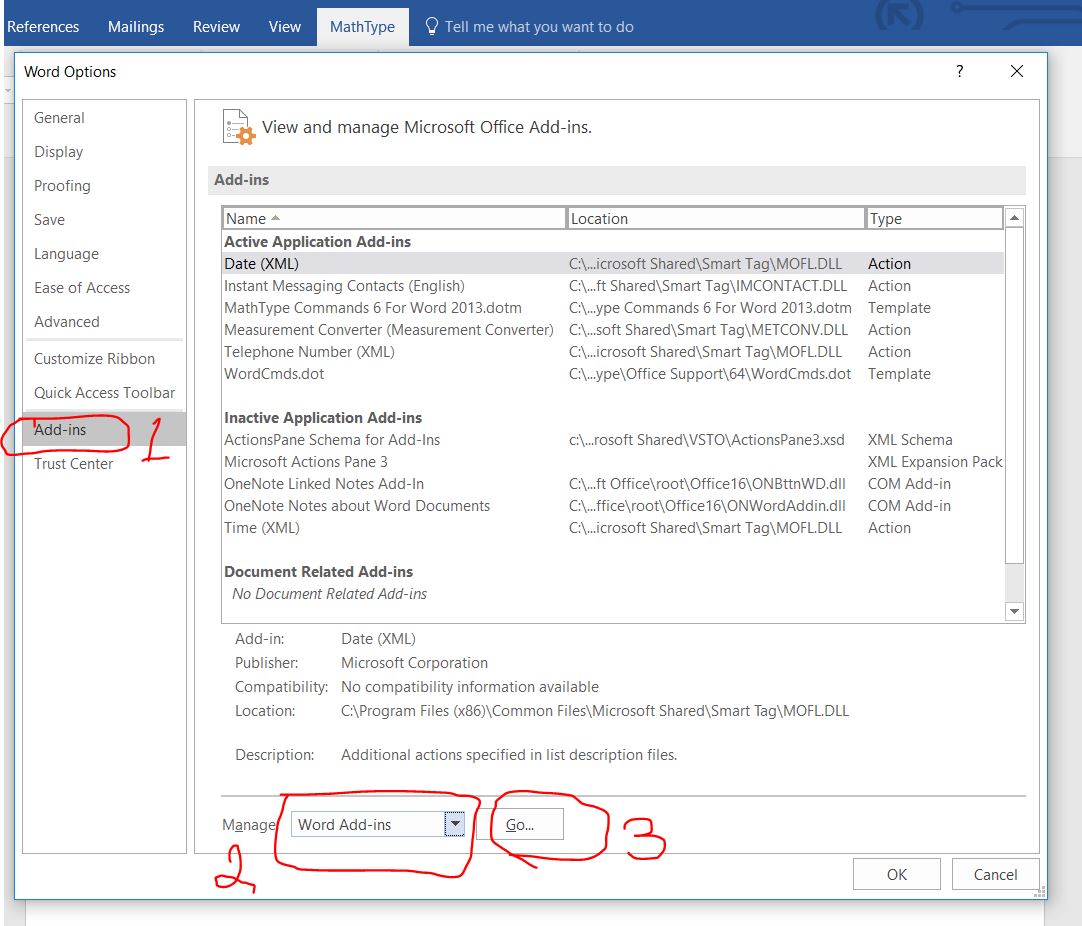
Task: Select the Time (XML) add-in row
Action: point(613,528)
